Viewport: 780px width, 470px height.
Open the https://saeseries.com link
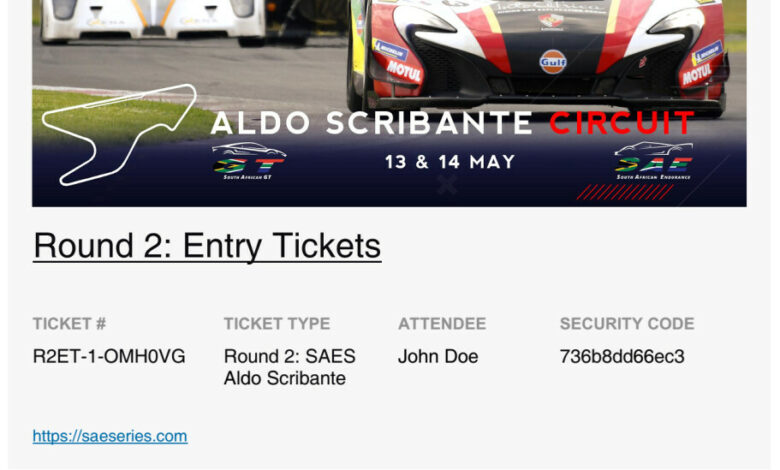110,436
